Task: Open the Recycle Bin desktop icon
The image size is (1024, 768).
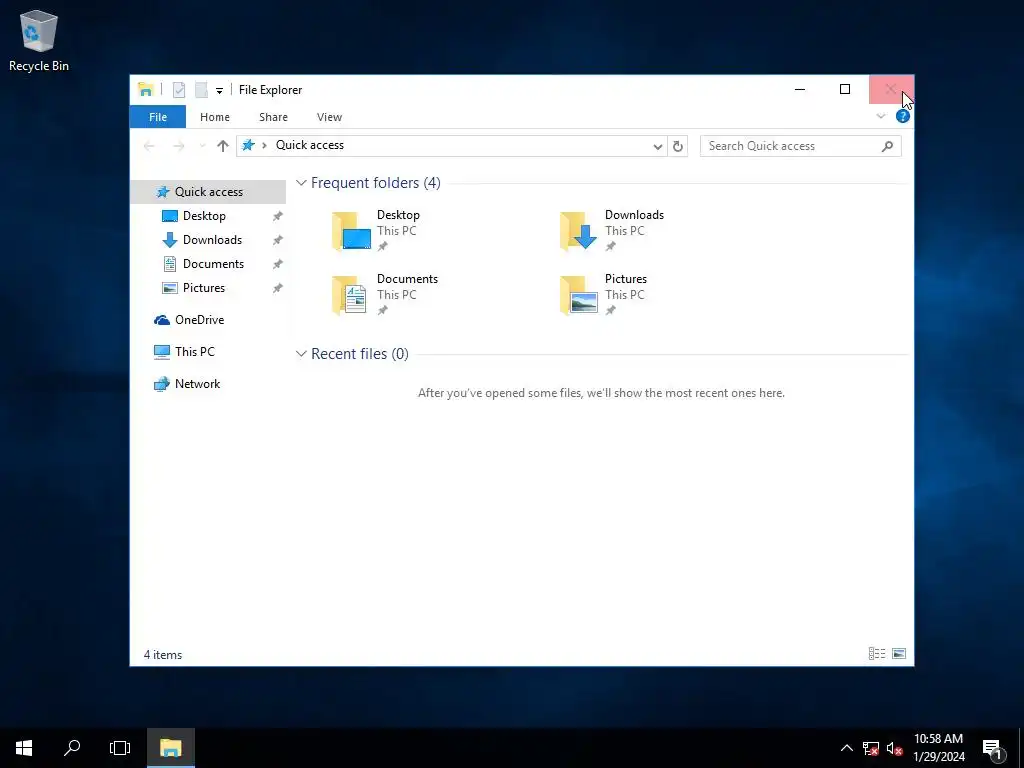Action: coord(39,40)
